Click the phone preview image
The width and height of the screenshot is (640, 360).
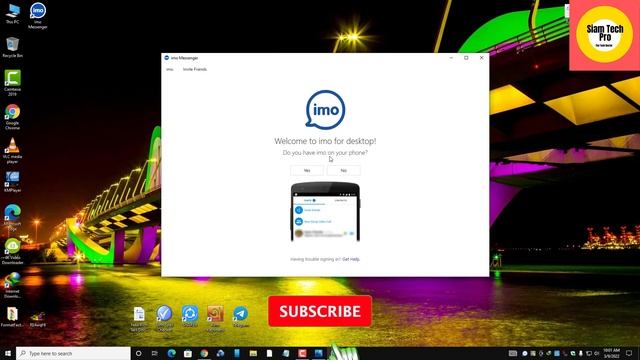pyautogui.click(x=325, y=212)
